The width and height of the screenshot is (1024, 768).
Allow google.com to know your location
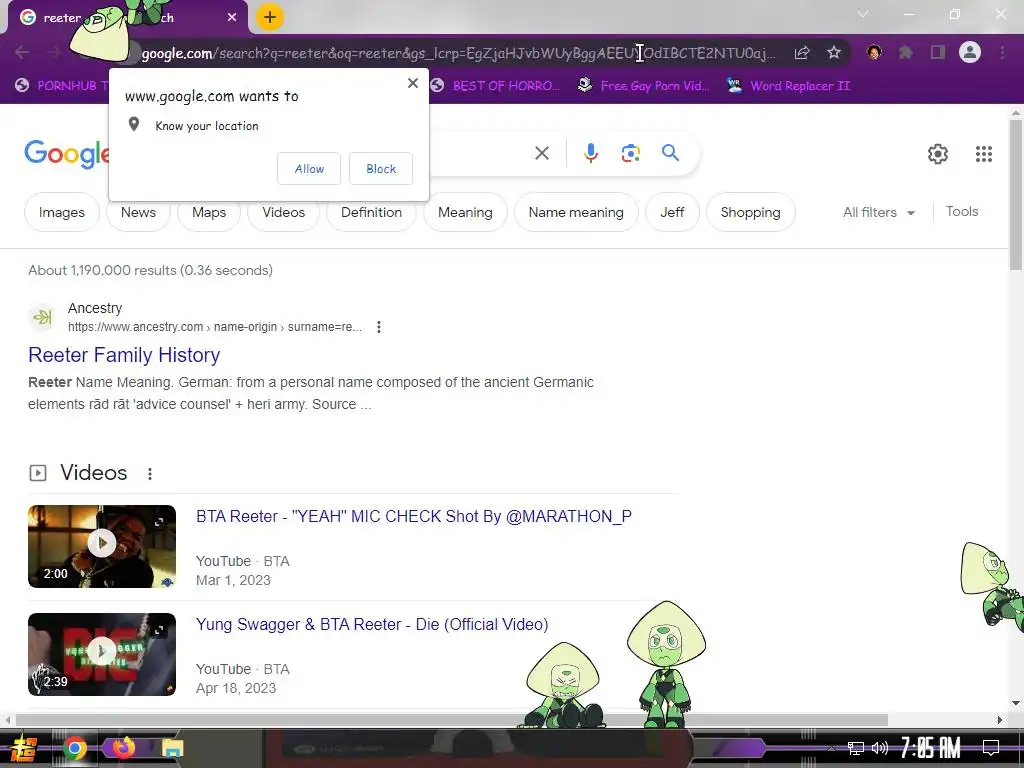309,168
